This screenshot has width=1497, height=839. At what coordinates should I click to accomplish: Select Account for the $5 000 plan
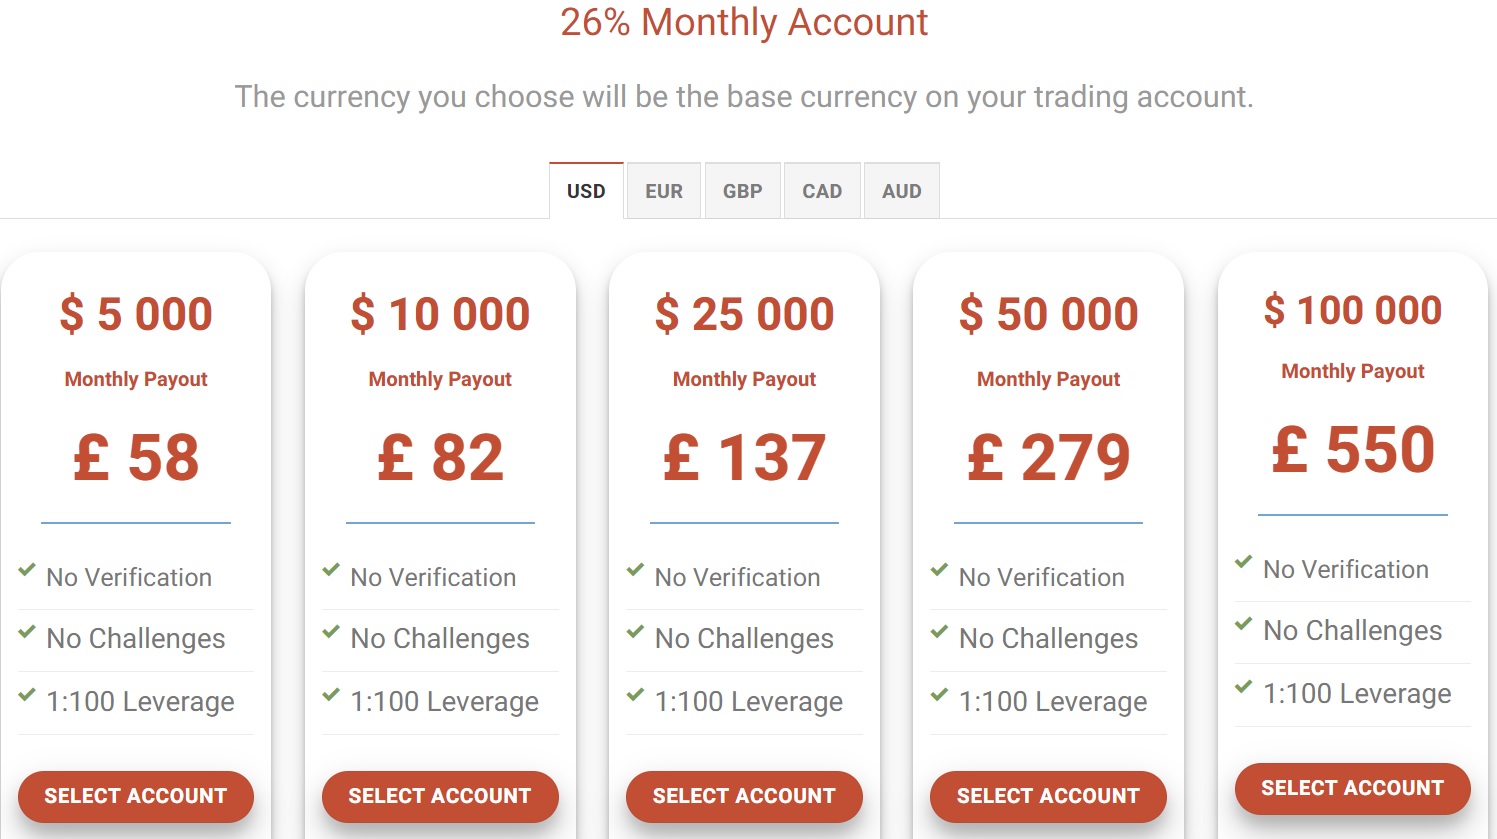pyautogui.click(x=136, y=796)
